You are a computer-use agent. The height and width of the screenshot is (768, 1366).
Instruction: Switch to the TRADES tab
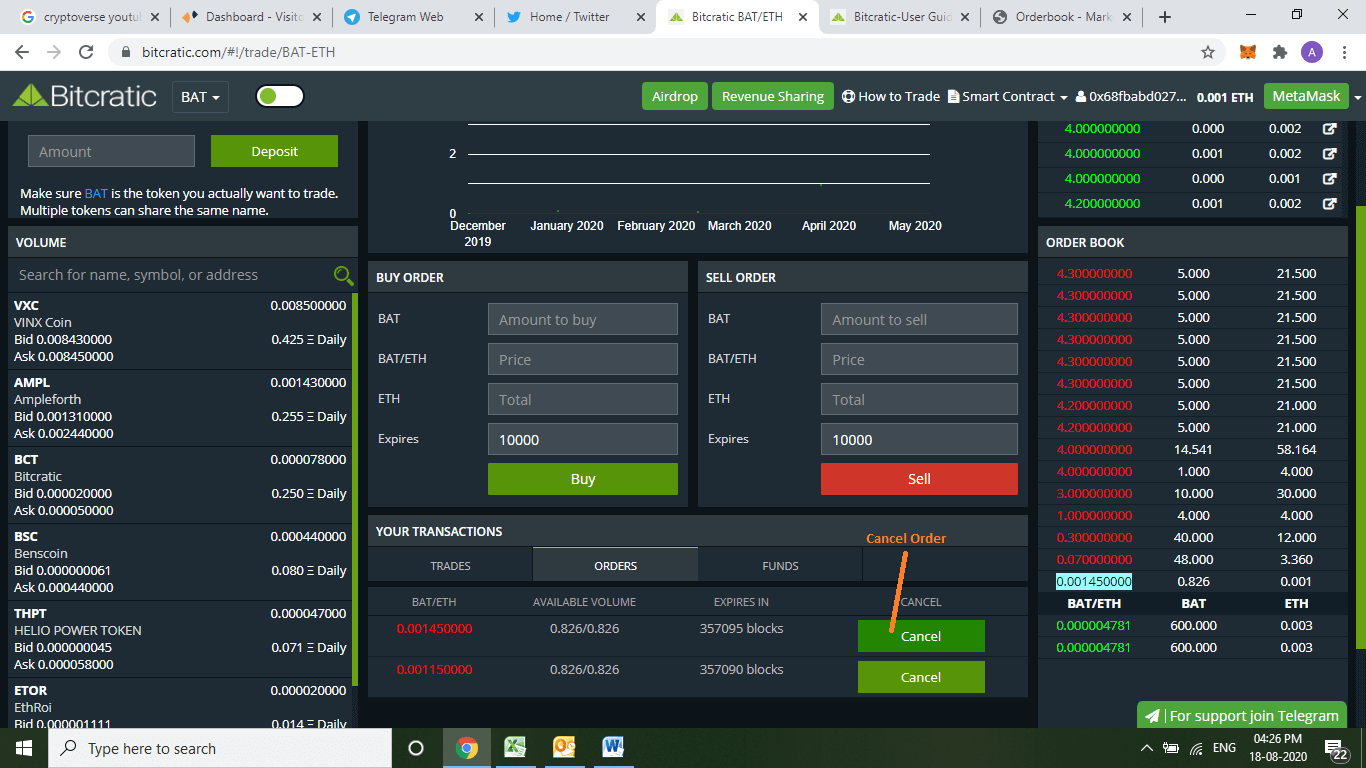(x=450, y=565)
